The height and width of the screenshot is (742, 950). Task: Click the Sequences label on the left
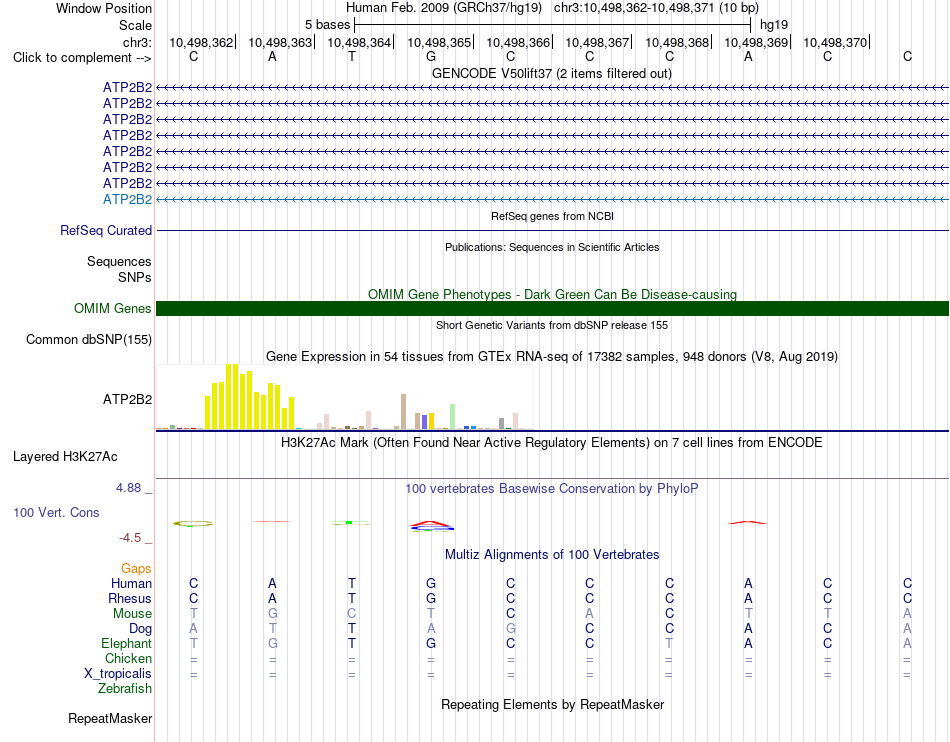[x=119, y=262]
